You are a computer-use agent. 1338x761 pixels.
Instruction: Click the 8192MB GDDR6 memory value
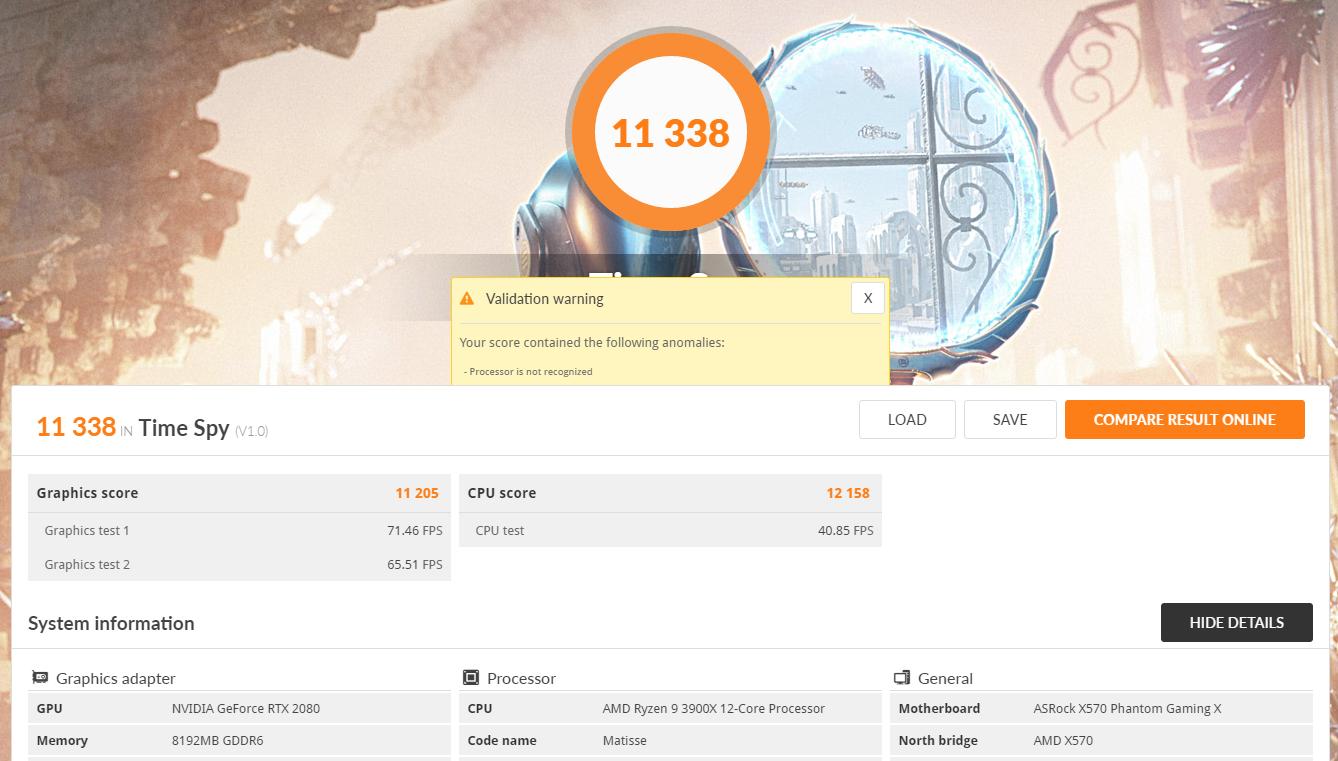217,741
